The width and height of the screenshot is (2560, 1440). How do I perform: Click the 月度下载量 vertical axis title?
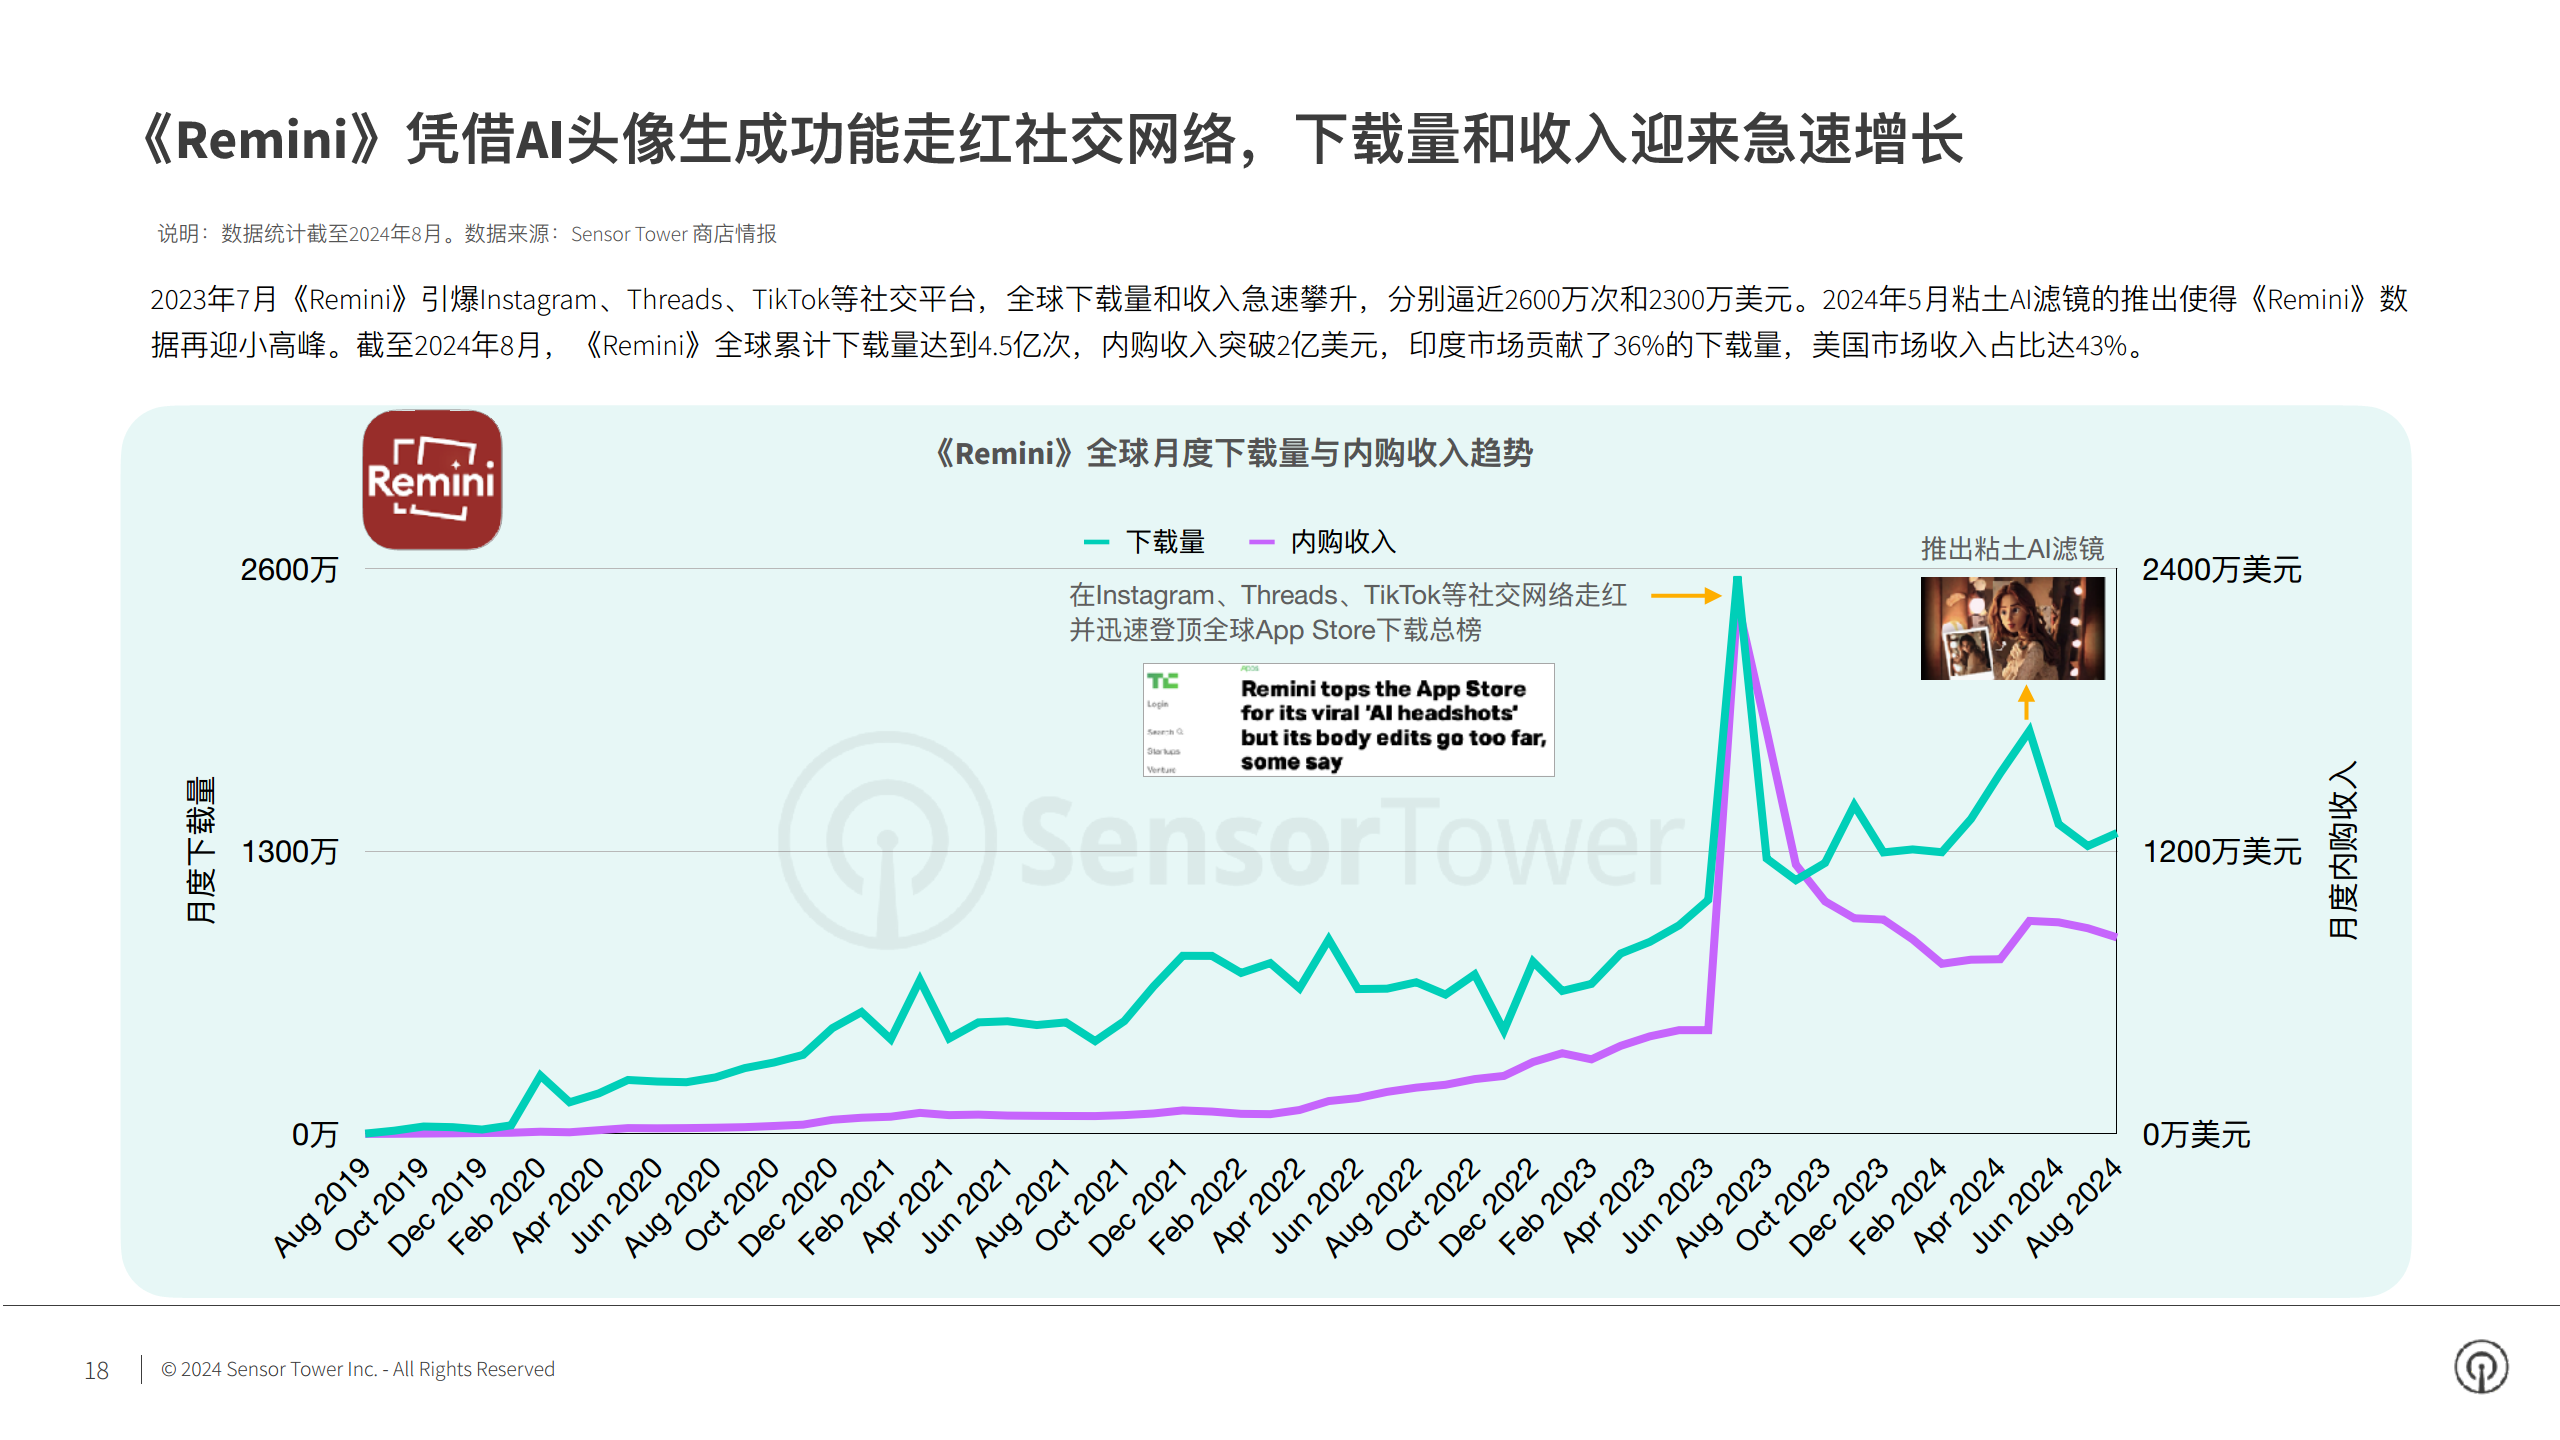[x=200, y=850]
